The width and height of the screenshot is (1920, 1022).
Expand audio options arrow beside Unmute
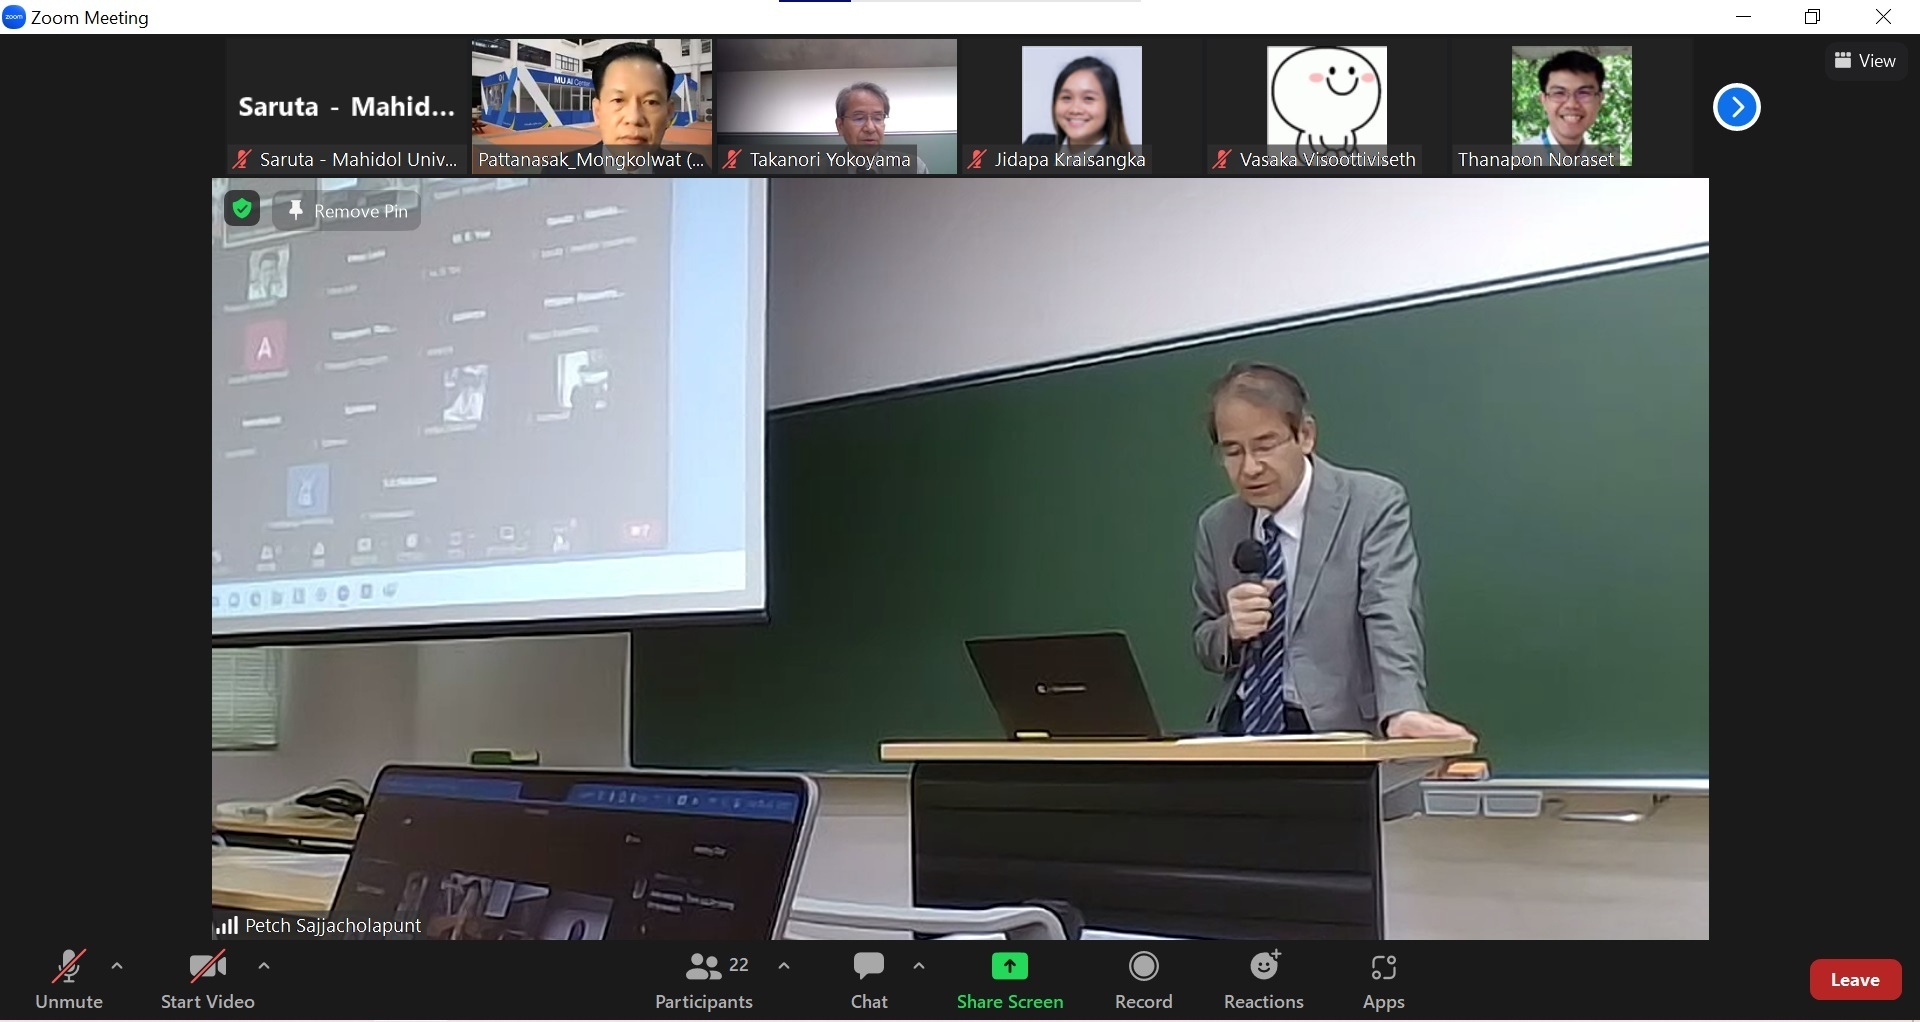pyautogui.click(x=117, y=966)
